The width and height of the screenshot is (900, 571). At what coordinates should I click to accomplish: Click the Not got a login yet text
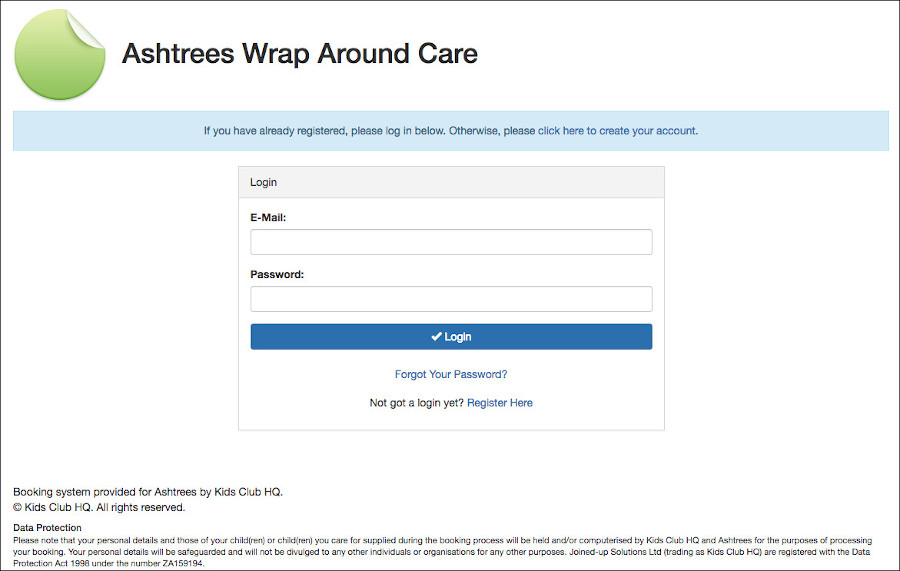pos(417,403)
